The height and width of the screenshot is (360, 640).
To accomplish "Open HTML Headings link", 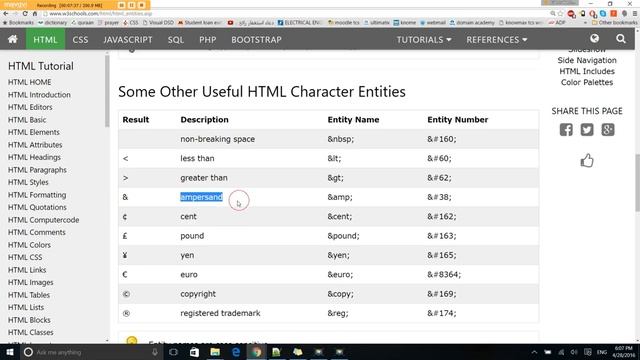I will click(34, 157).
